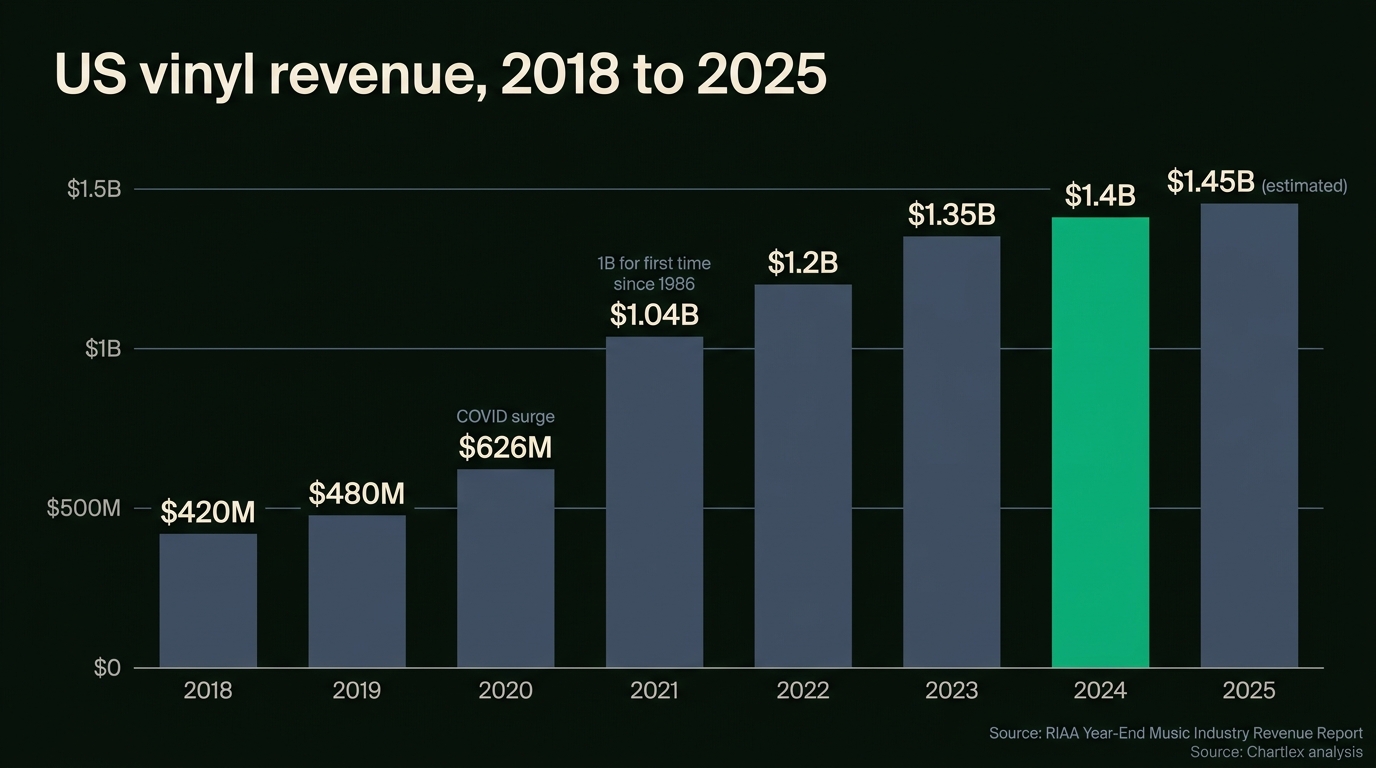
Task: Click the '$1.2B' value label
Action: (803, 263)
